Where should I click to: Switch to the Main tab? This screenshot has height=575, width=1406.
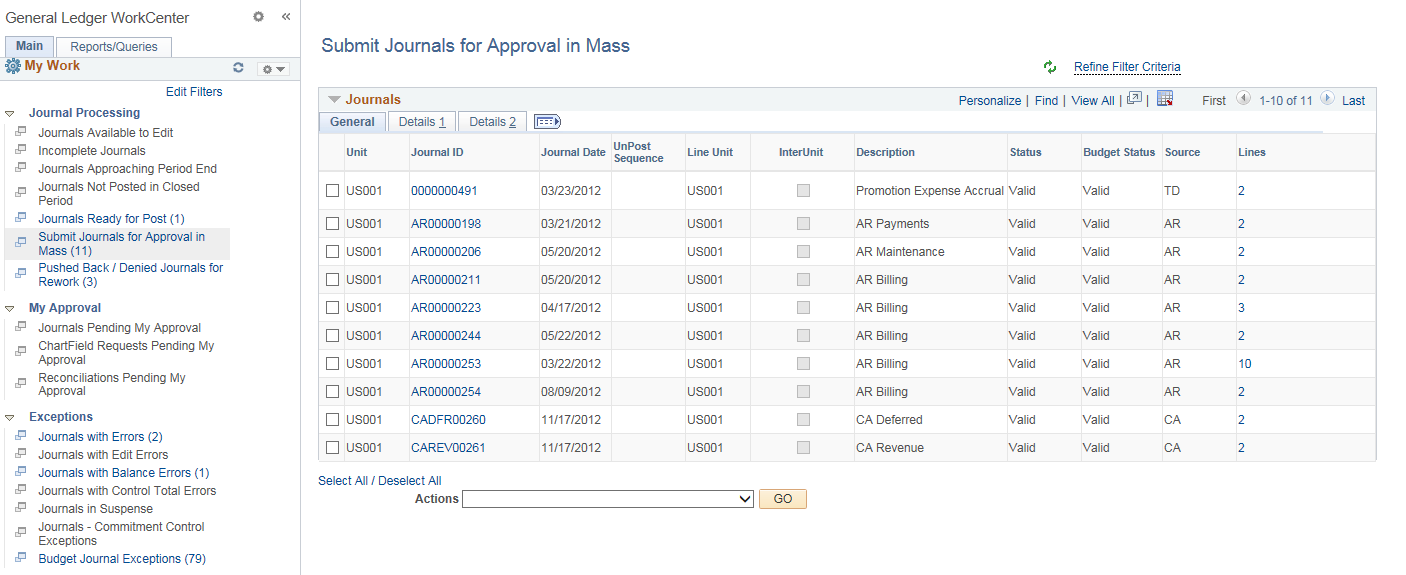pyautogui.click(x=30, y=46)
